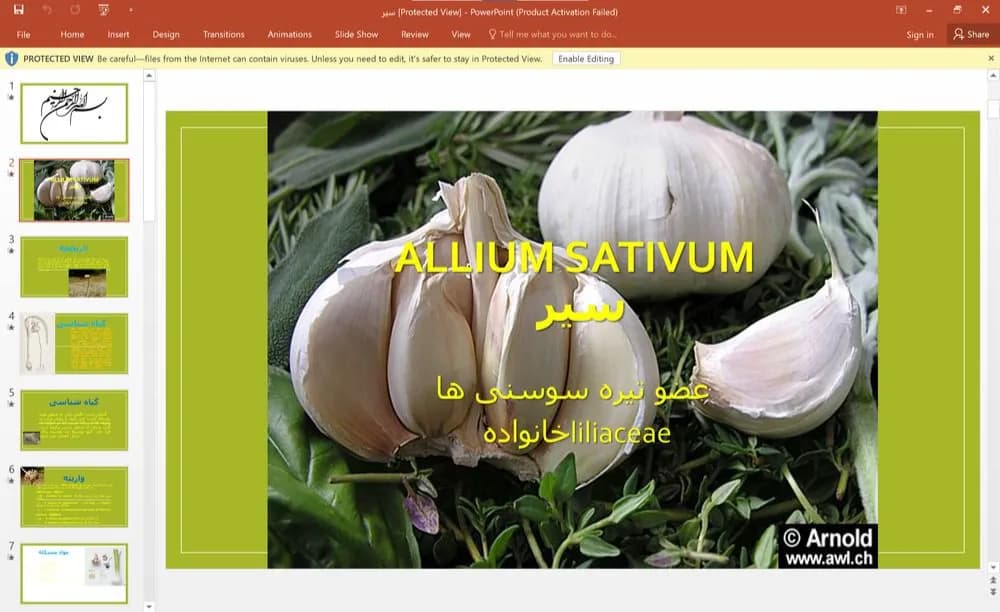Click animation star under slide 6 number
This screenshot has width=1000, height=612.
(11, 481)
